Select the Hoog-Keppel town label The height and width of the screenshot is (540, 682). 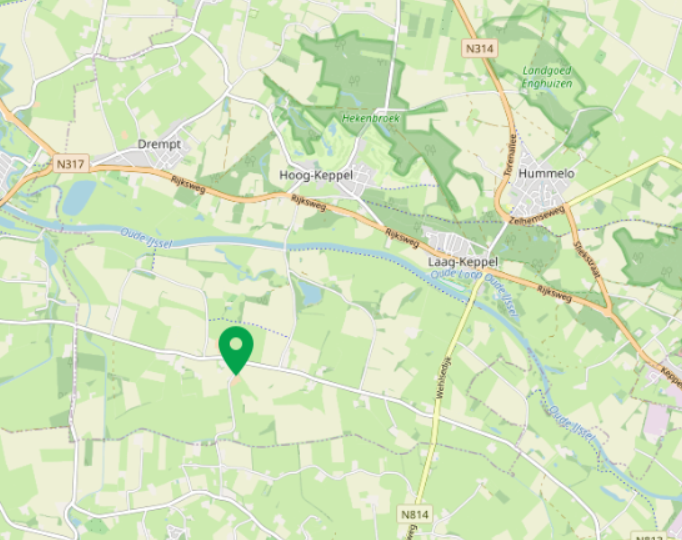tap(316, 175)
